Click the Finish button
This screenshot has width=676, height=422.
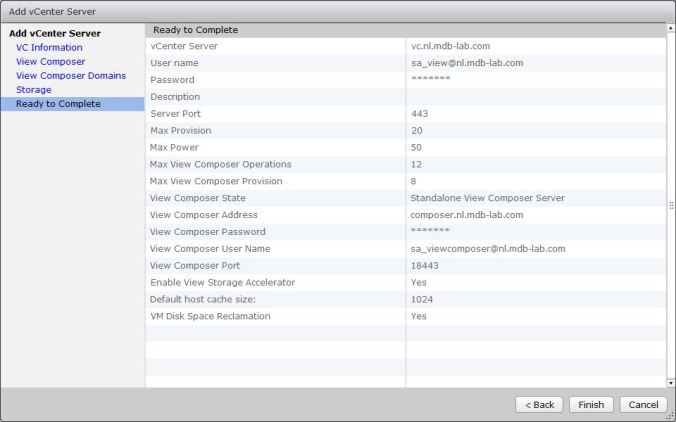[591, 404]
